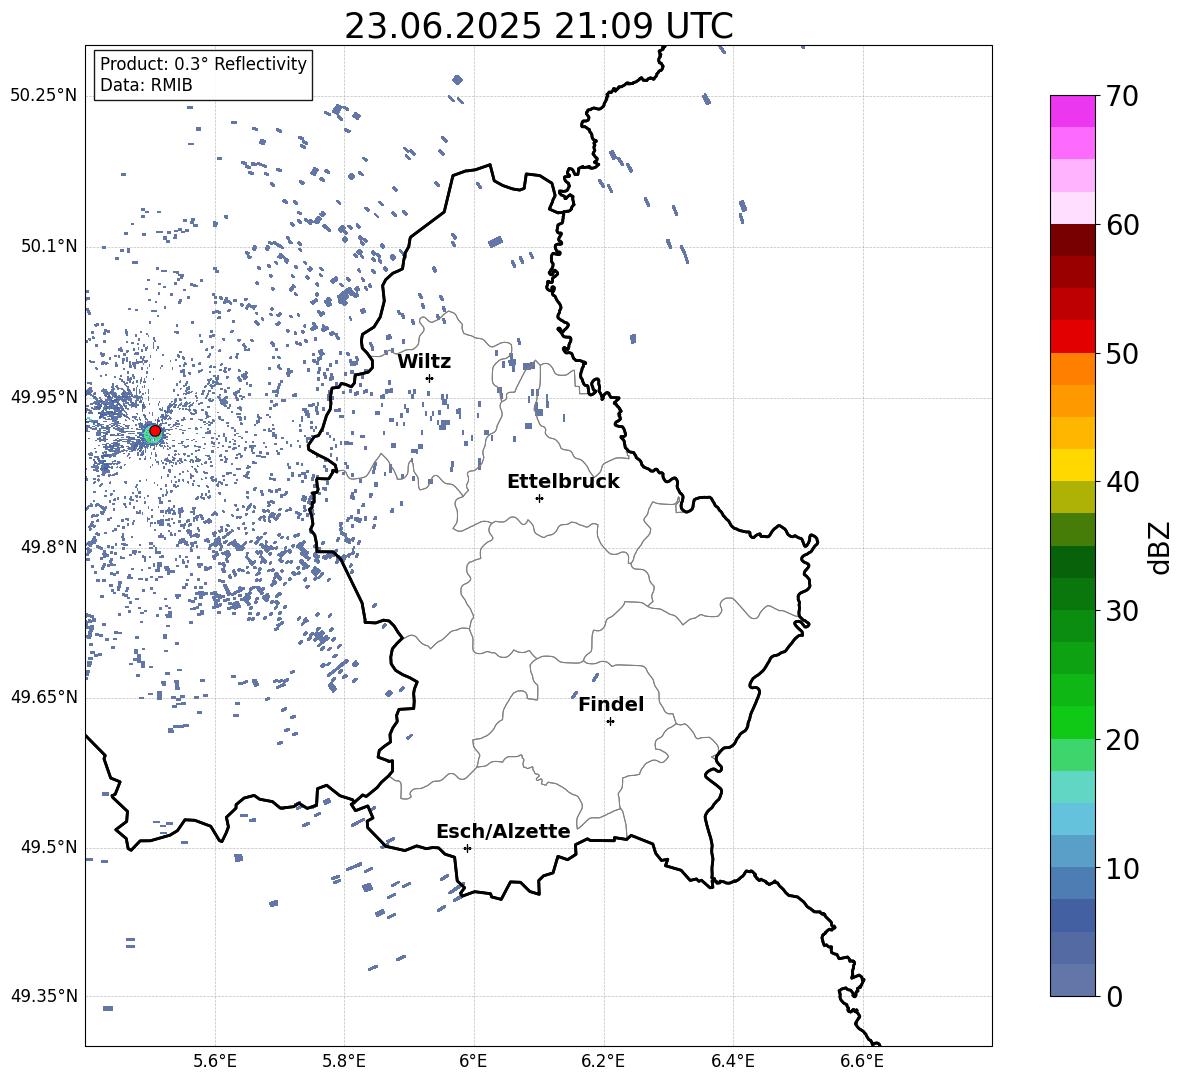1184x1081 pixels.
Task: Click the latitude label '49.5°N'
Action: pos(48,847)
